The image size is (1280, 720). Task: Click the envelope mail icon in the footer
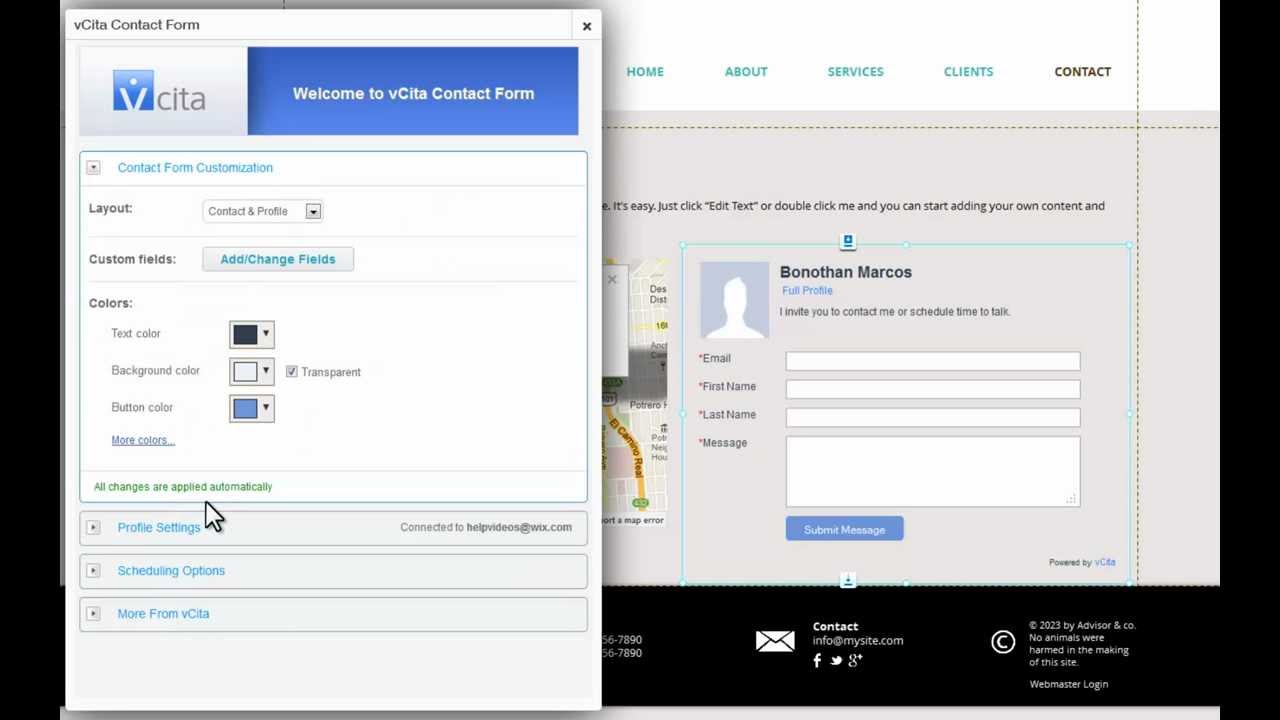pyautogui.click(x=775, y=641)
